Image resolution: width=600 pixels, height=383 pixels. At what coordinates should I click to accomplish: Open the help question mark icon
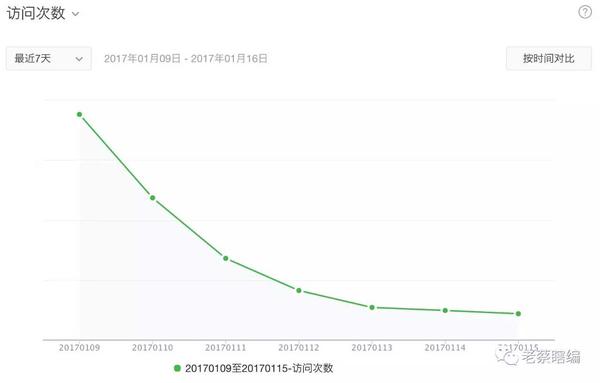click(x=585, y=13)
